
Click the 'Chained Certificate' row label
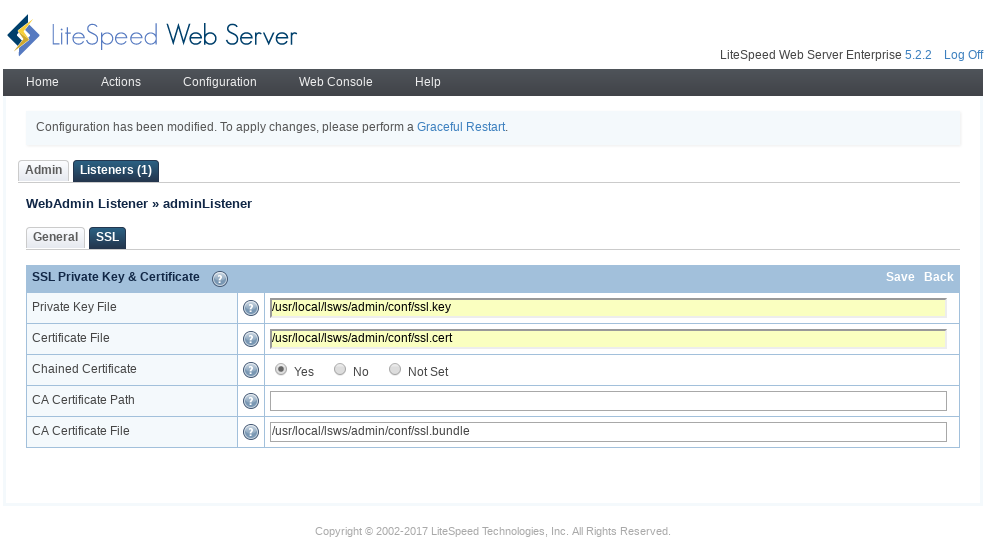(x=84, y=369)
